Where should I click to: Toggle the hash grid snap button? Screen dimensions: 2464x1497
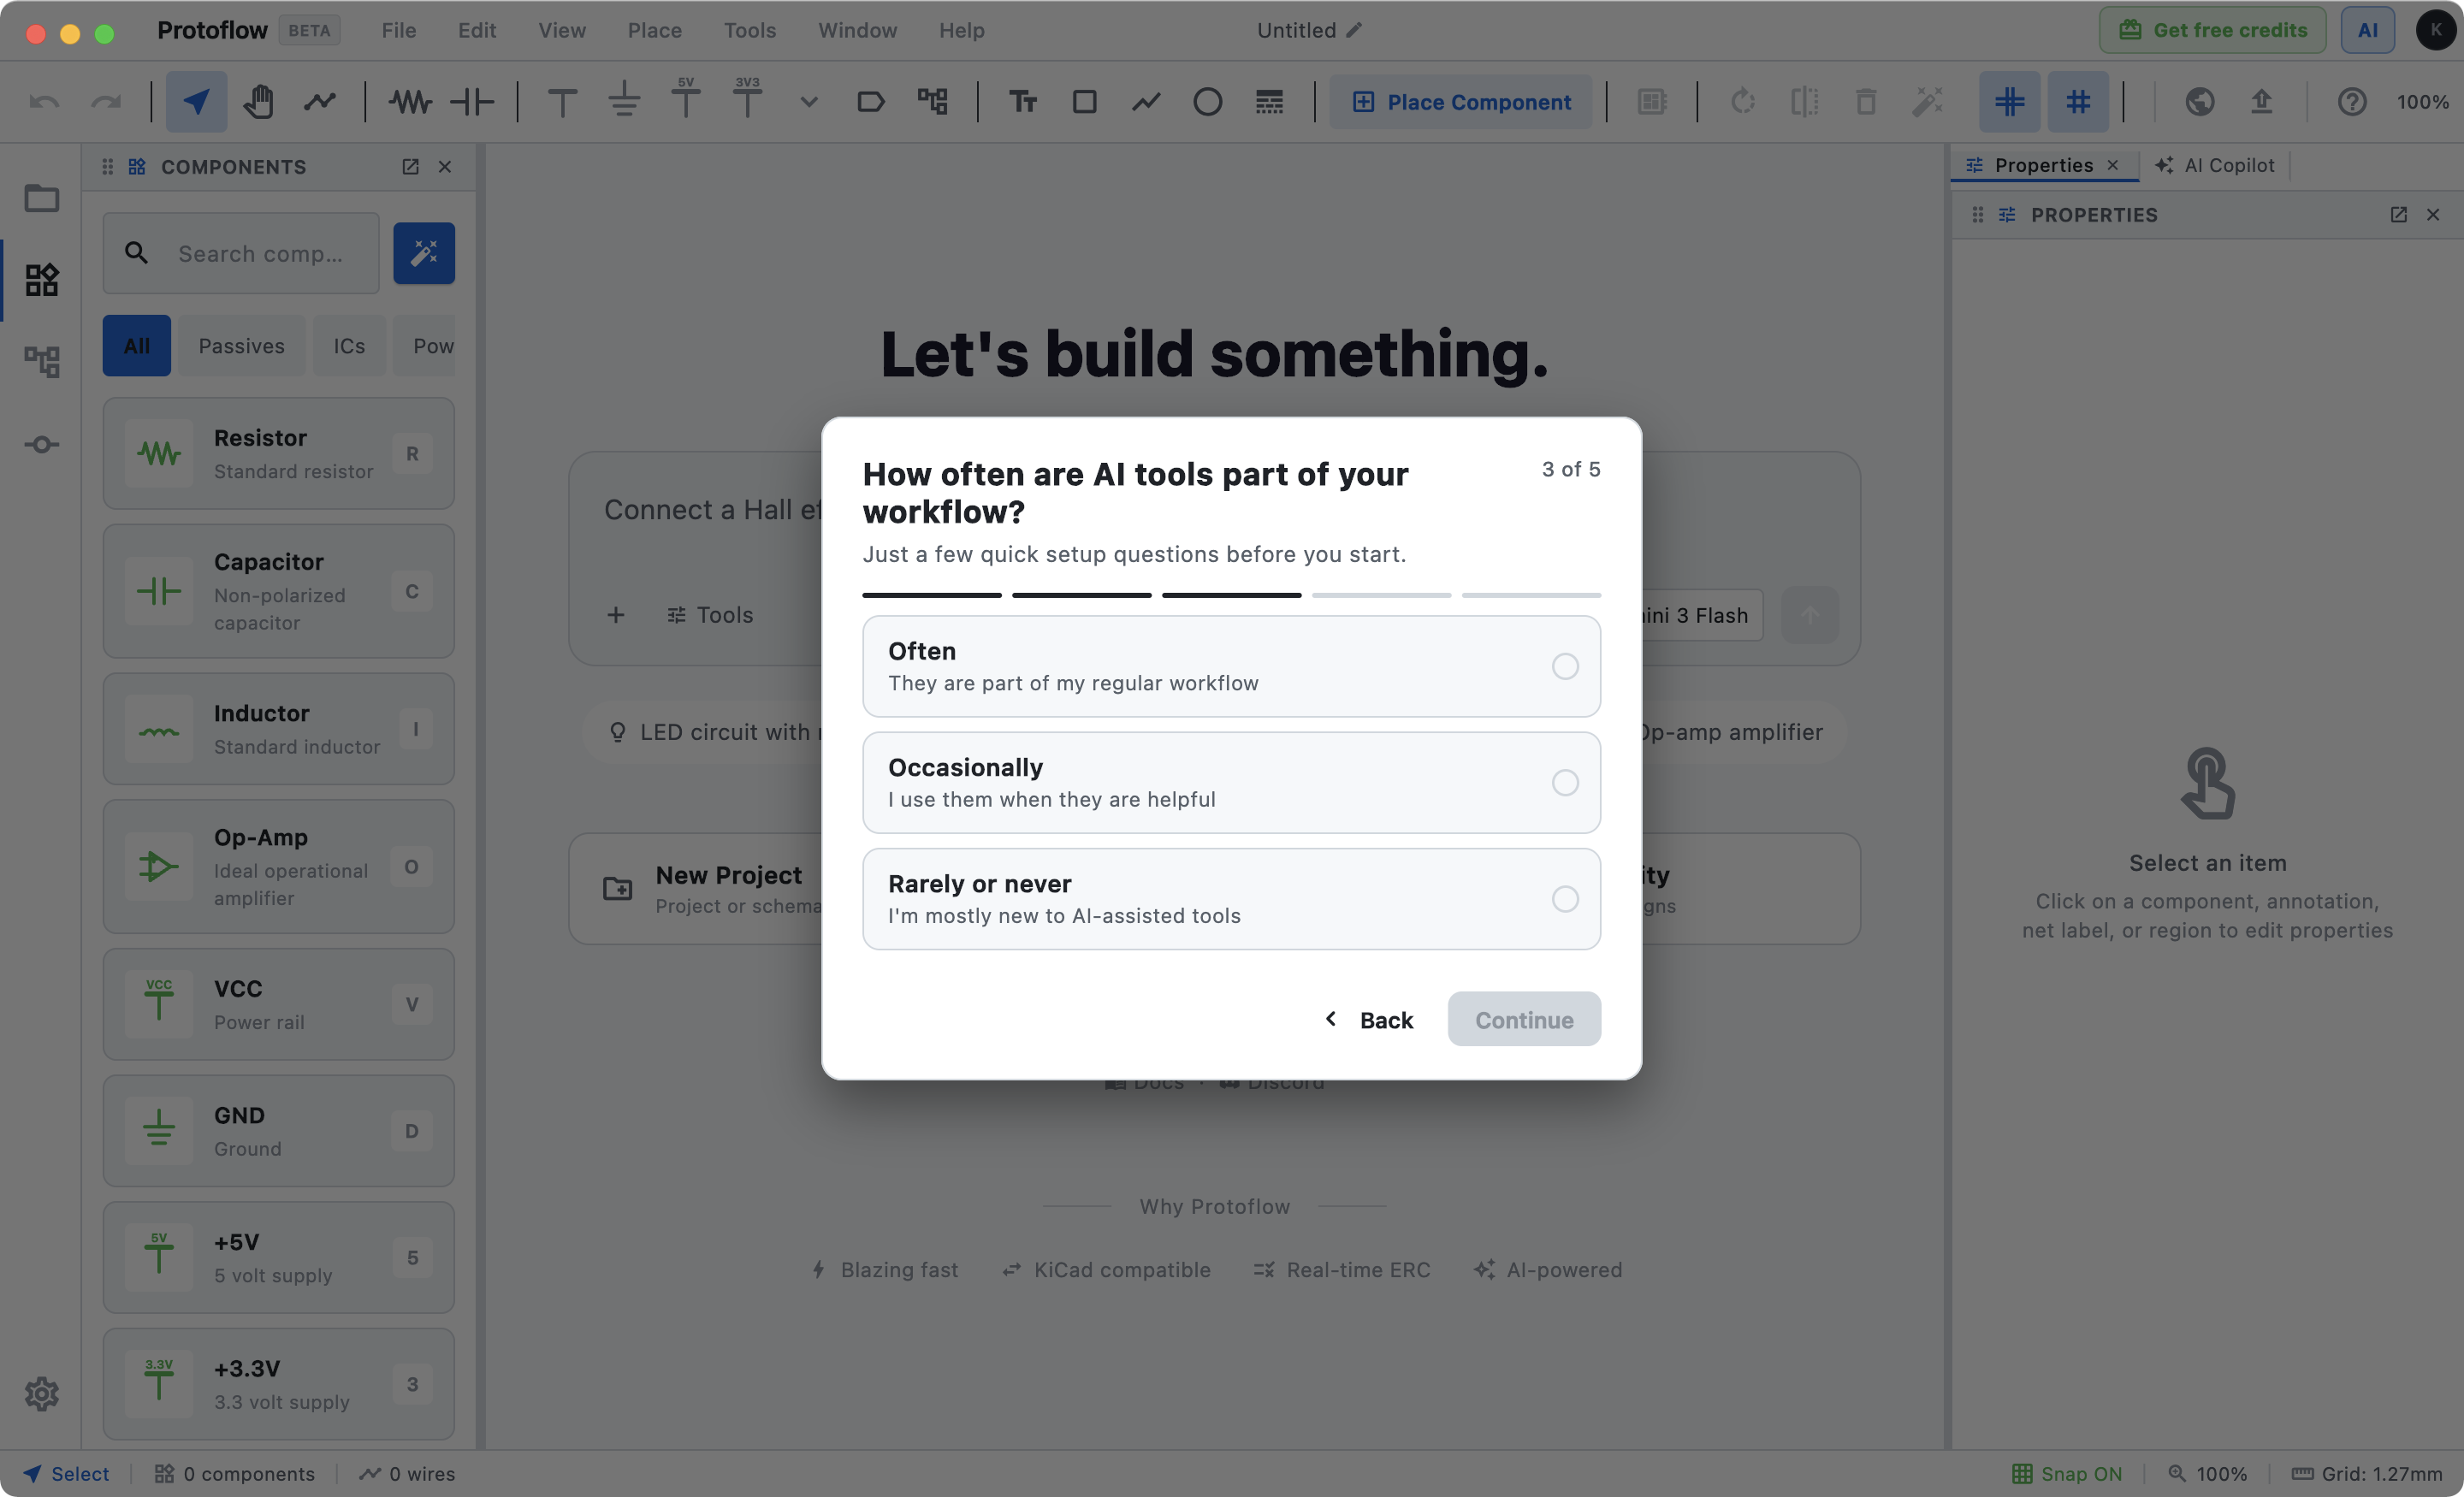coord(2078,101)
